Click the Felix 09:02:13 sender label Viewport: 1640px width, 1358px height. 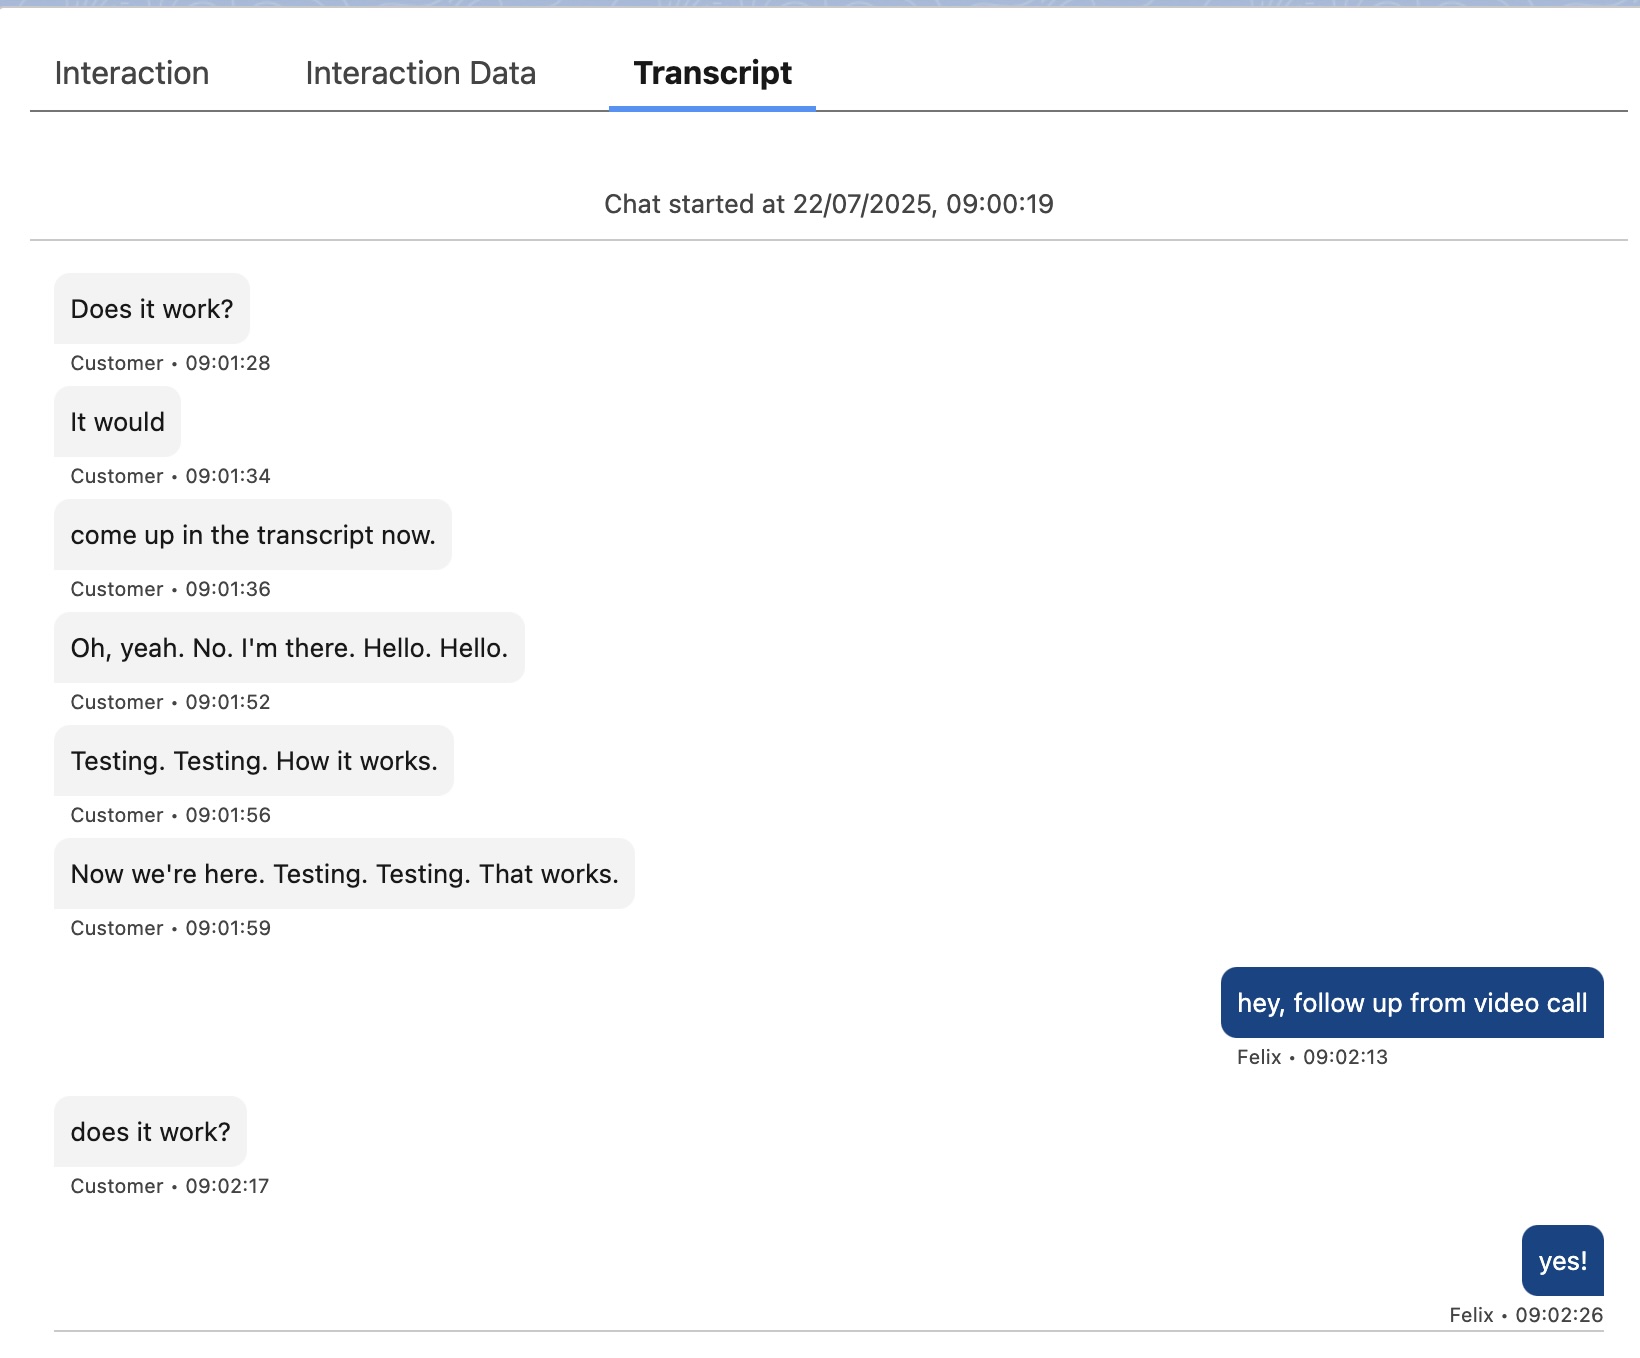(x=1311, y=1057)
